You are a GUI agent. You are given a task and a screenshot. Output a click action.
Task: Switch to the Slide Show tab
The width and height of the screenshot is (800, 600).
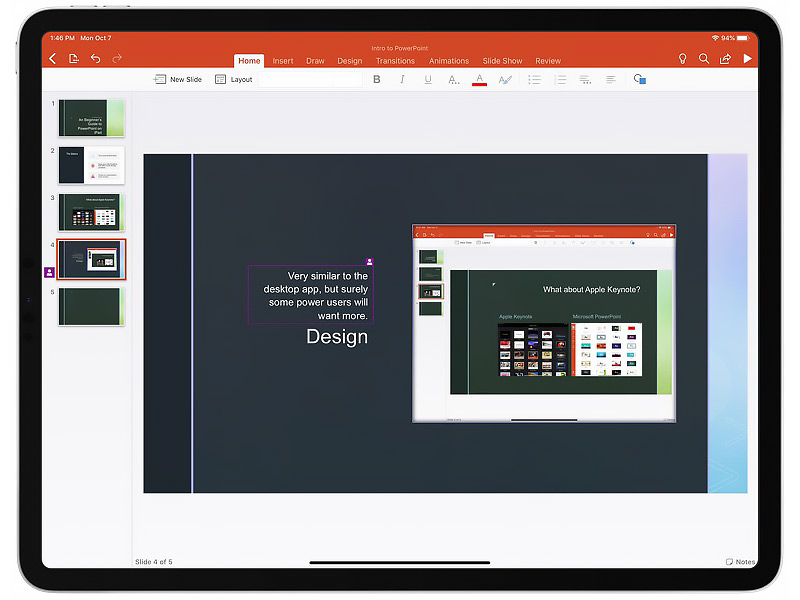503,61
